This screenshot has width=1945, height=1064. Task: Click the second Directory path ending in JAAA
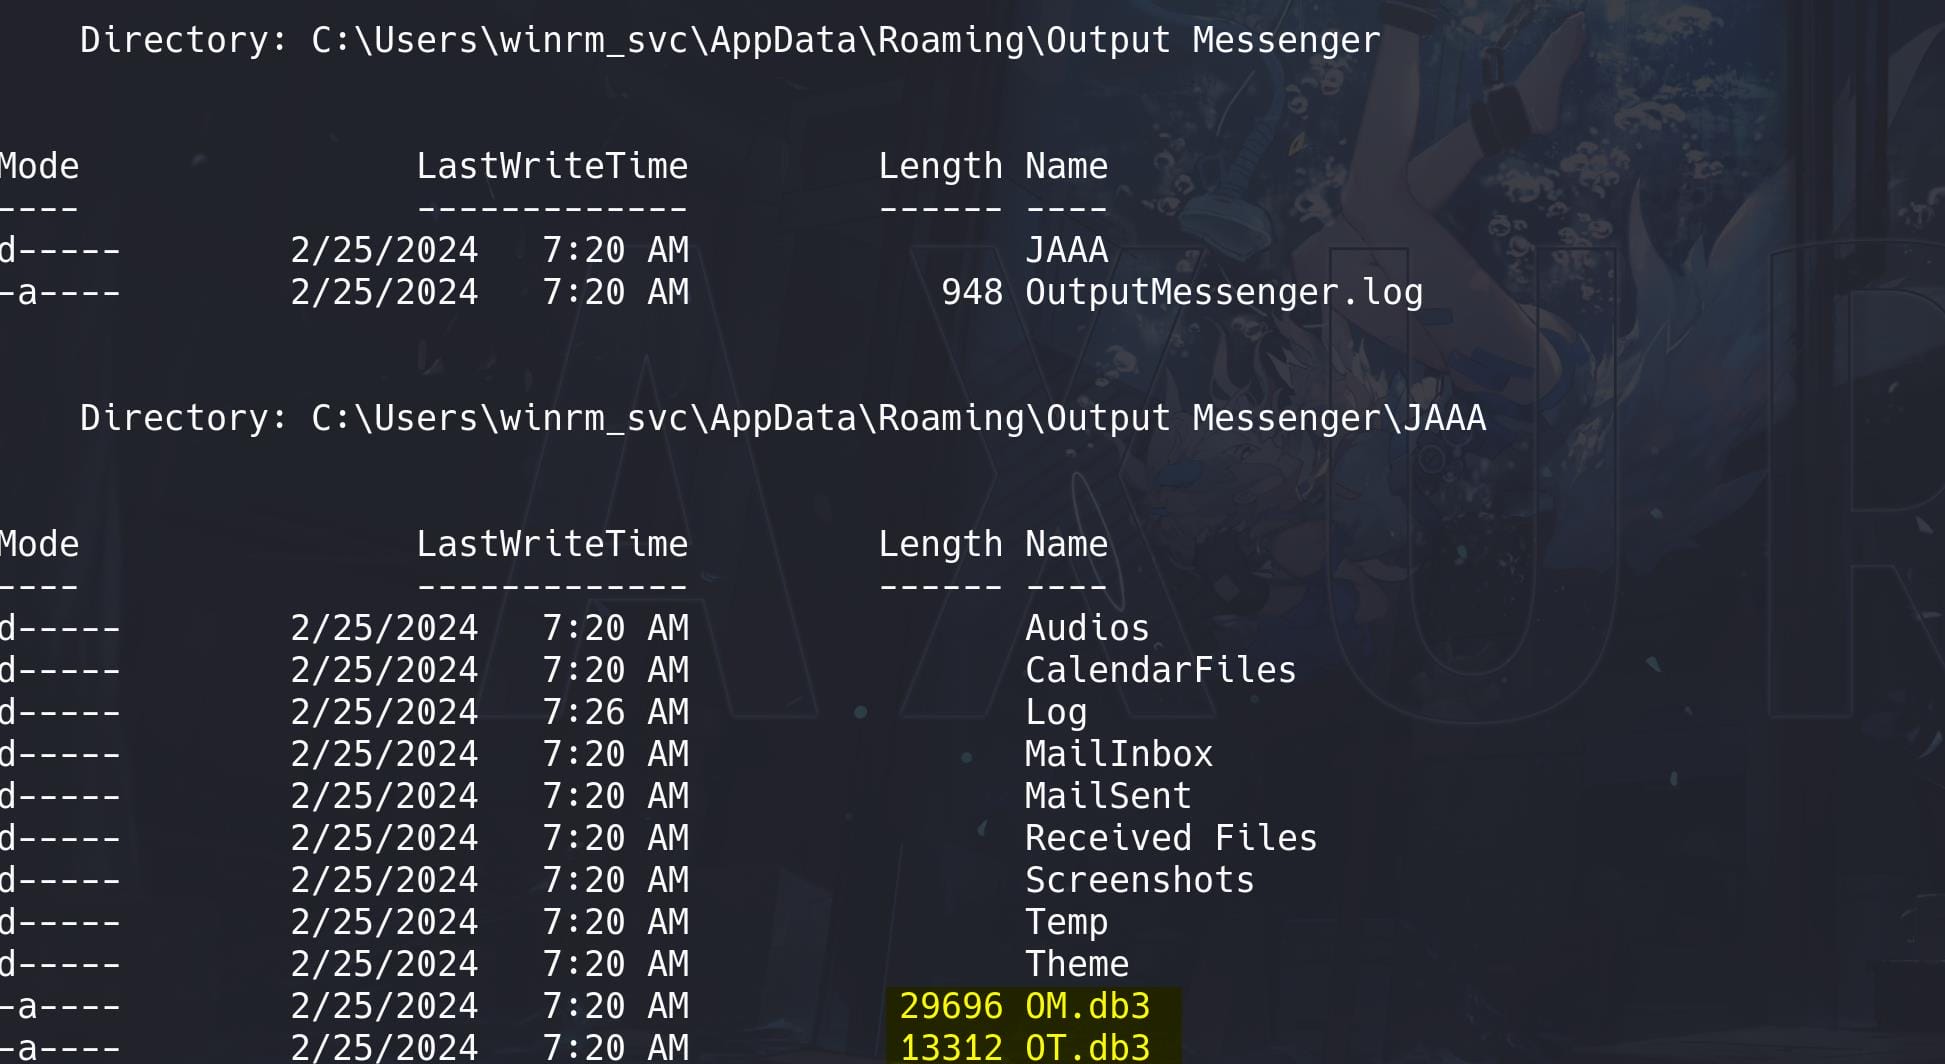click(898, 418)
